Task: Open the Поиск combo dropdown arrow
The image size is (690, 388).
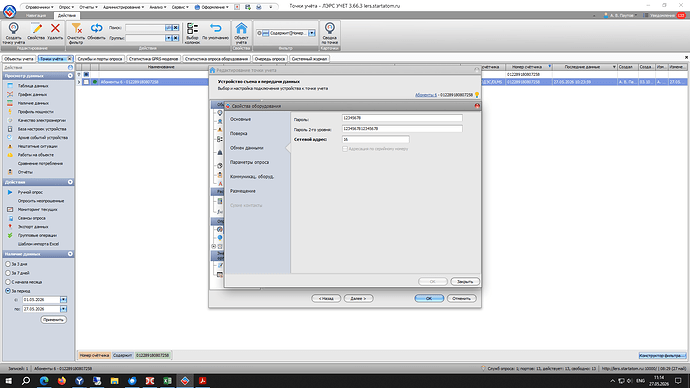Action: (x=168, y=28)
